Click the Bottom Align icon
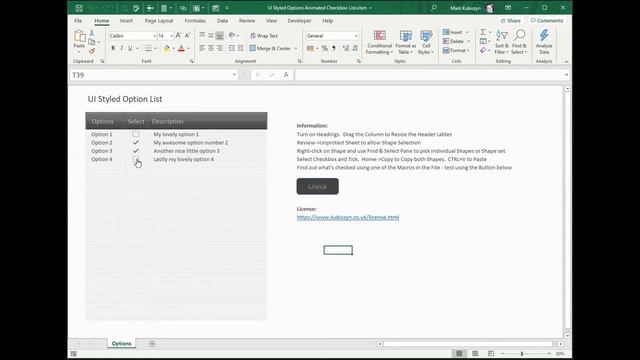Screen dimensions: 640x360 click(220, 36)
